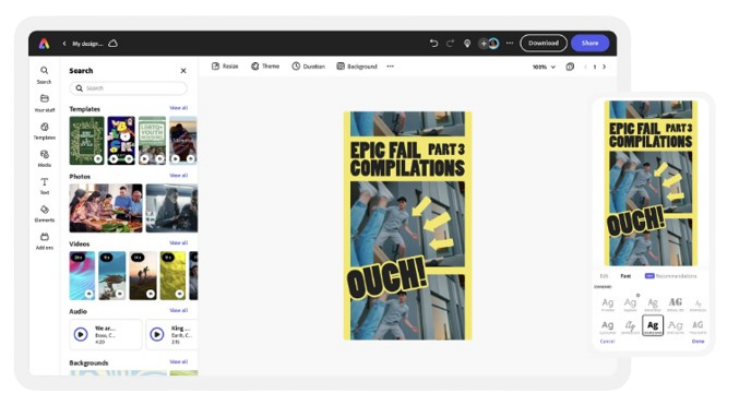Choose the pink and blue wave video
Screen dimensions: 739x402
point(82,276)
